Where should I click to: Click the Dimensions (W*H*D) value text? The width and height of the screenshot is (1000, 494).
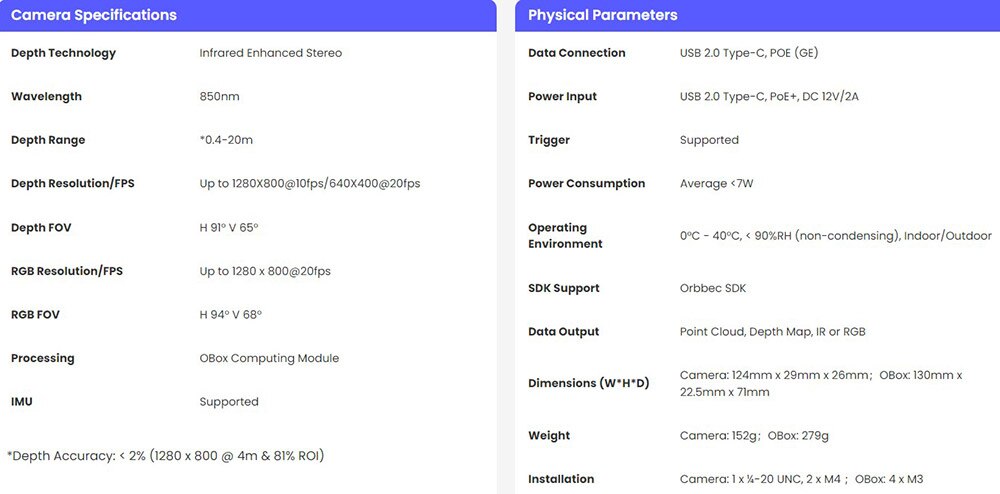821,384
